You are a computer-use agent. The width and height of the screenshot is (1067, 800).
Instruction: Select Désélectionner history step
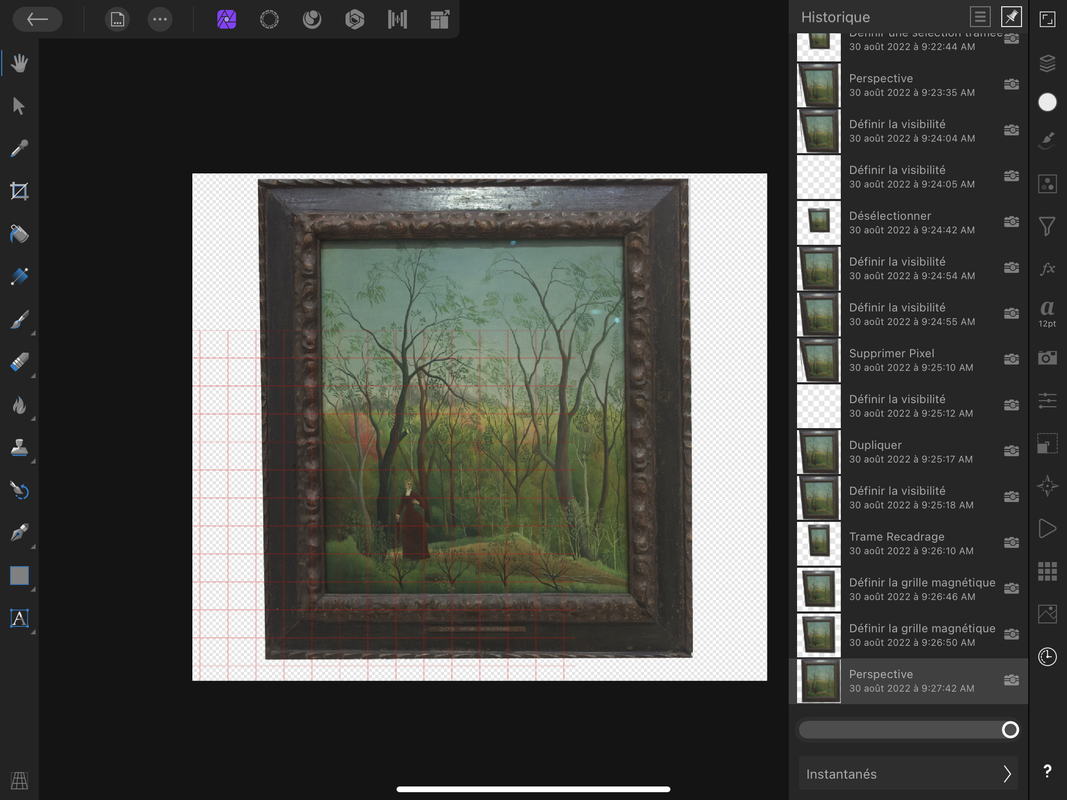pos(908,222)
